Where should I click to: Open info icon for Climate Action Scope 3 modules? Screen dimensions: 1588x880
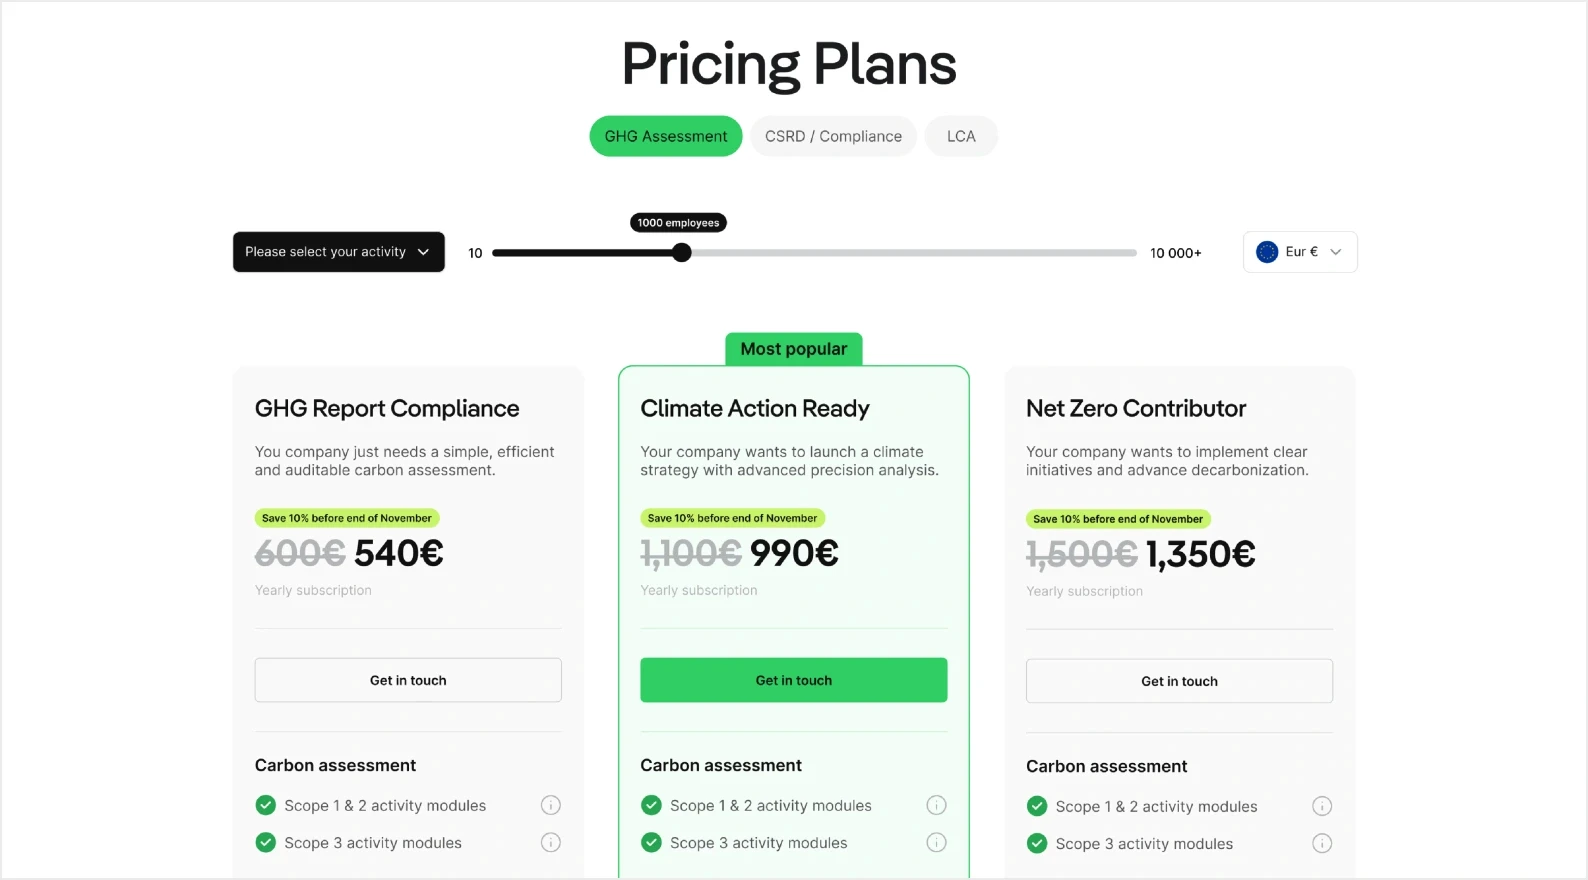[x=936, y=842]
